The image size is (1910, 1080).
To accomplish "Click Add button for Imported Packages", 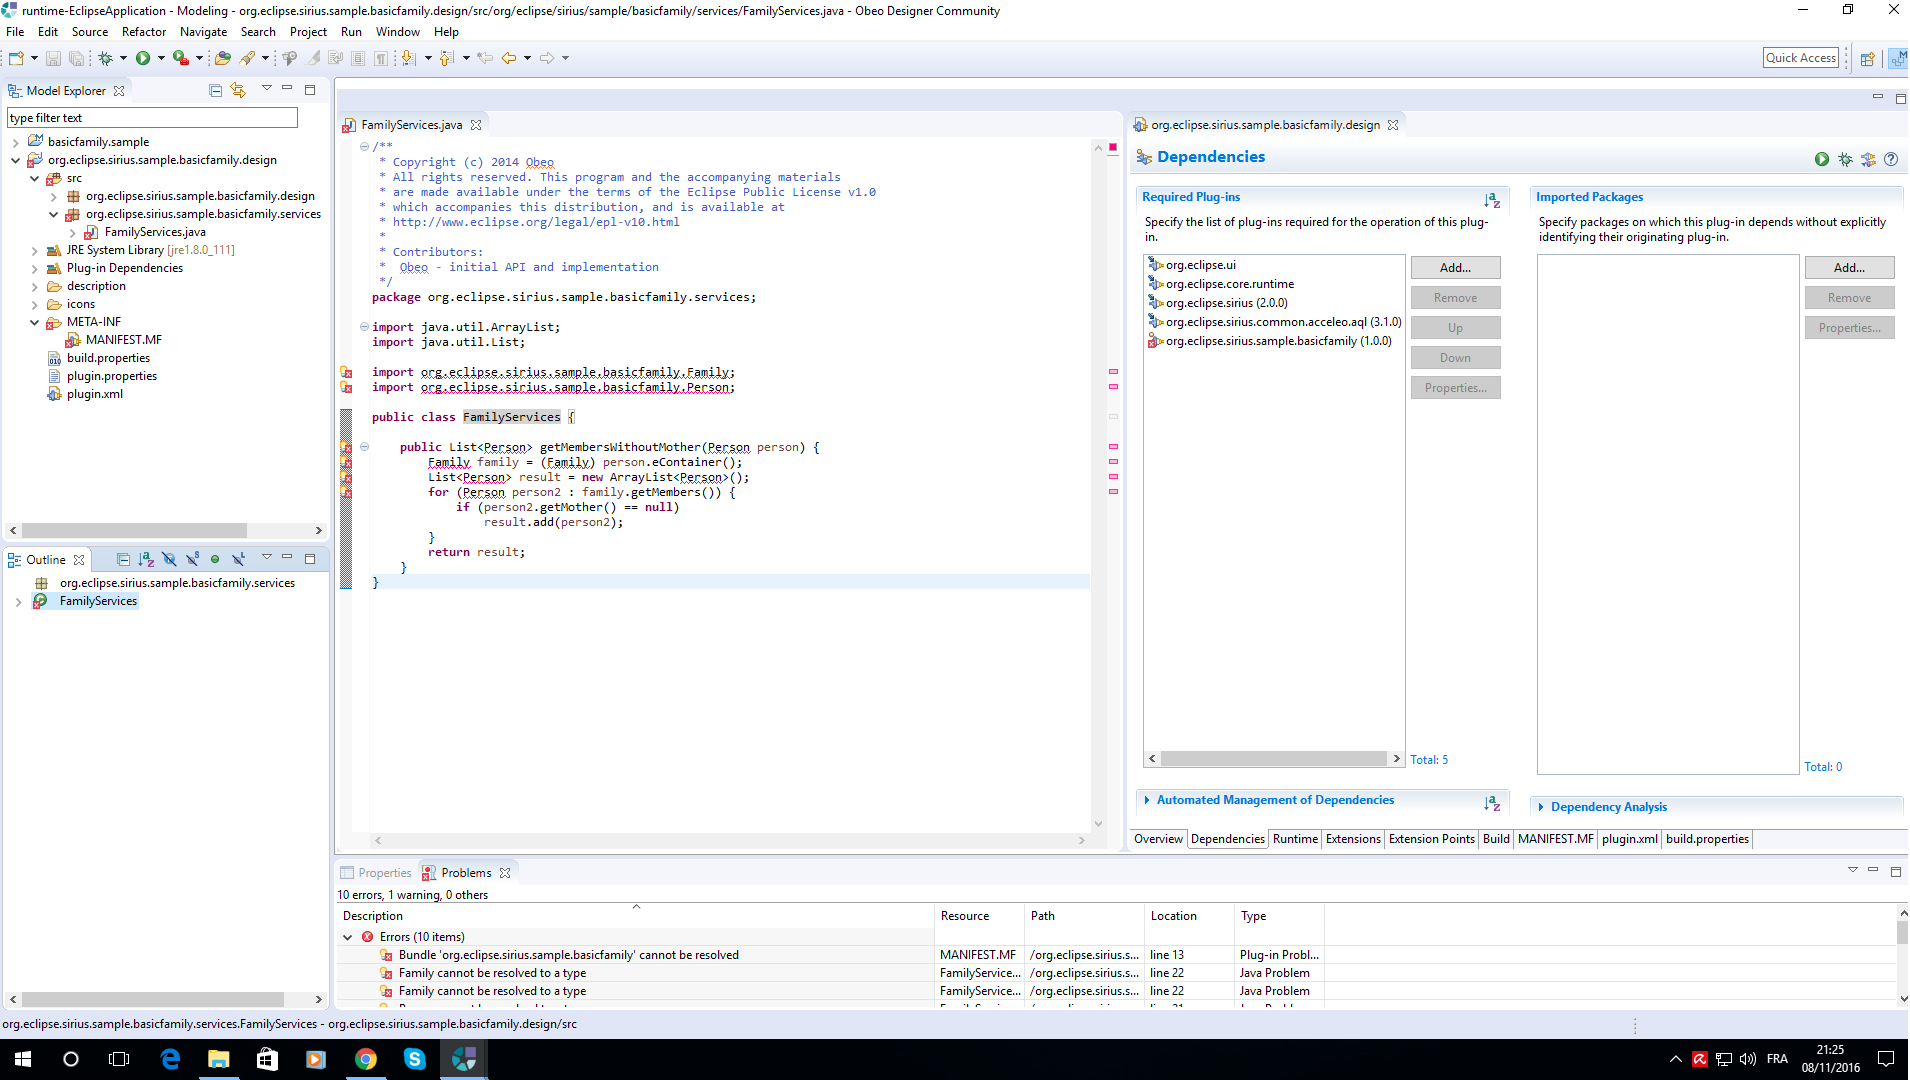I will (x=1848, y=268).
